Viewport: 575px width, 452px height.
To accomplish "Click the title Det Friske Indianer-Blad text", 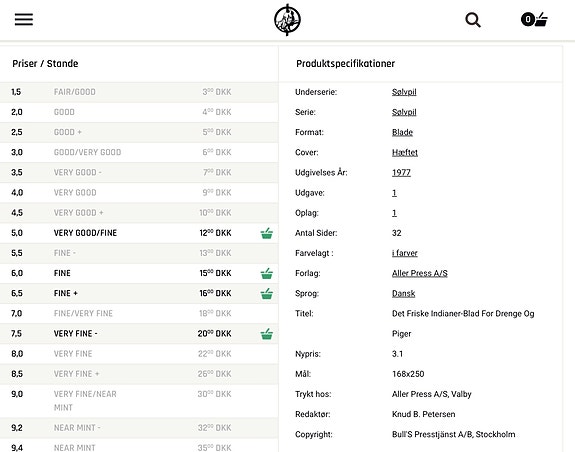I will pos(463,324).
